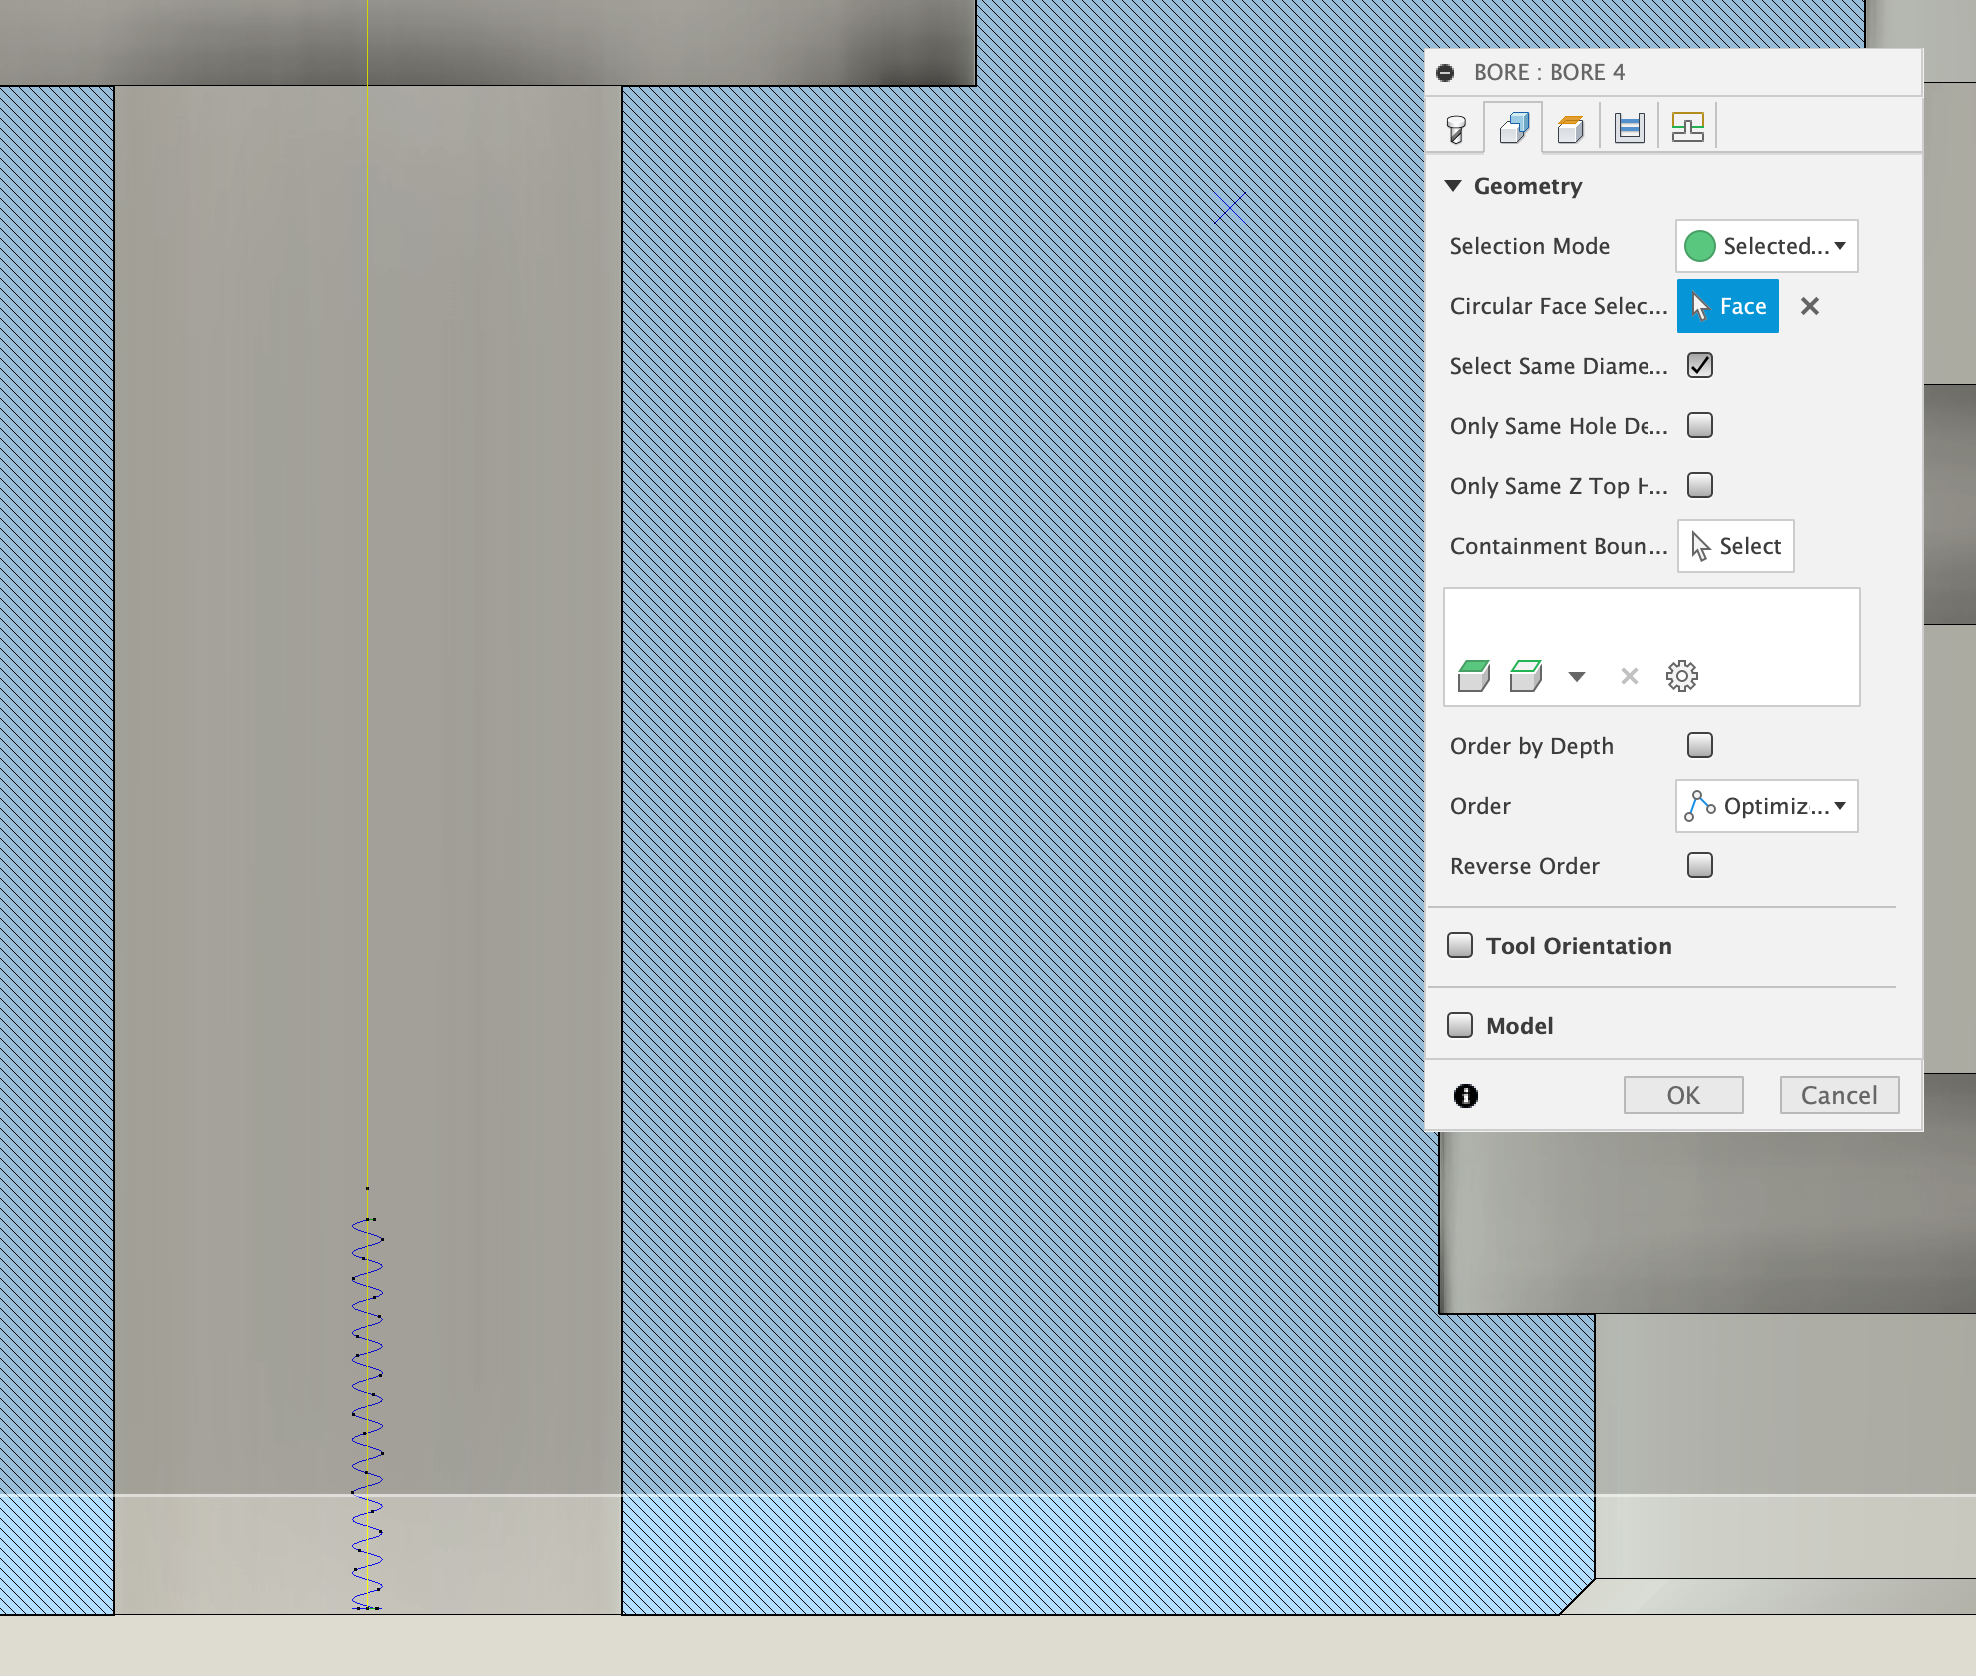Open the Passes tab icon
Image resolution: width=1976 pixels, height=1676 pixels.
(x=1629, y=125)
